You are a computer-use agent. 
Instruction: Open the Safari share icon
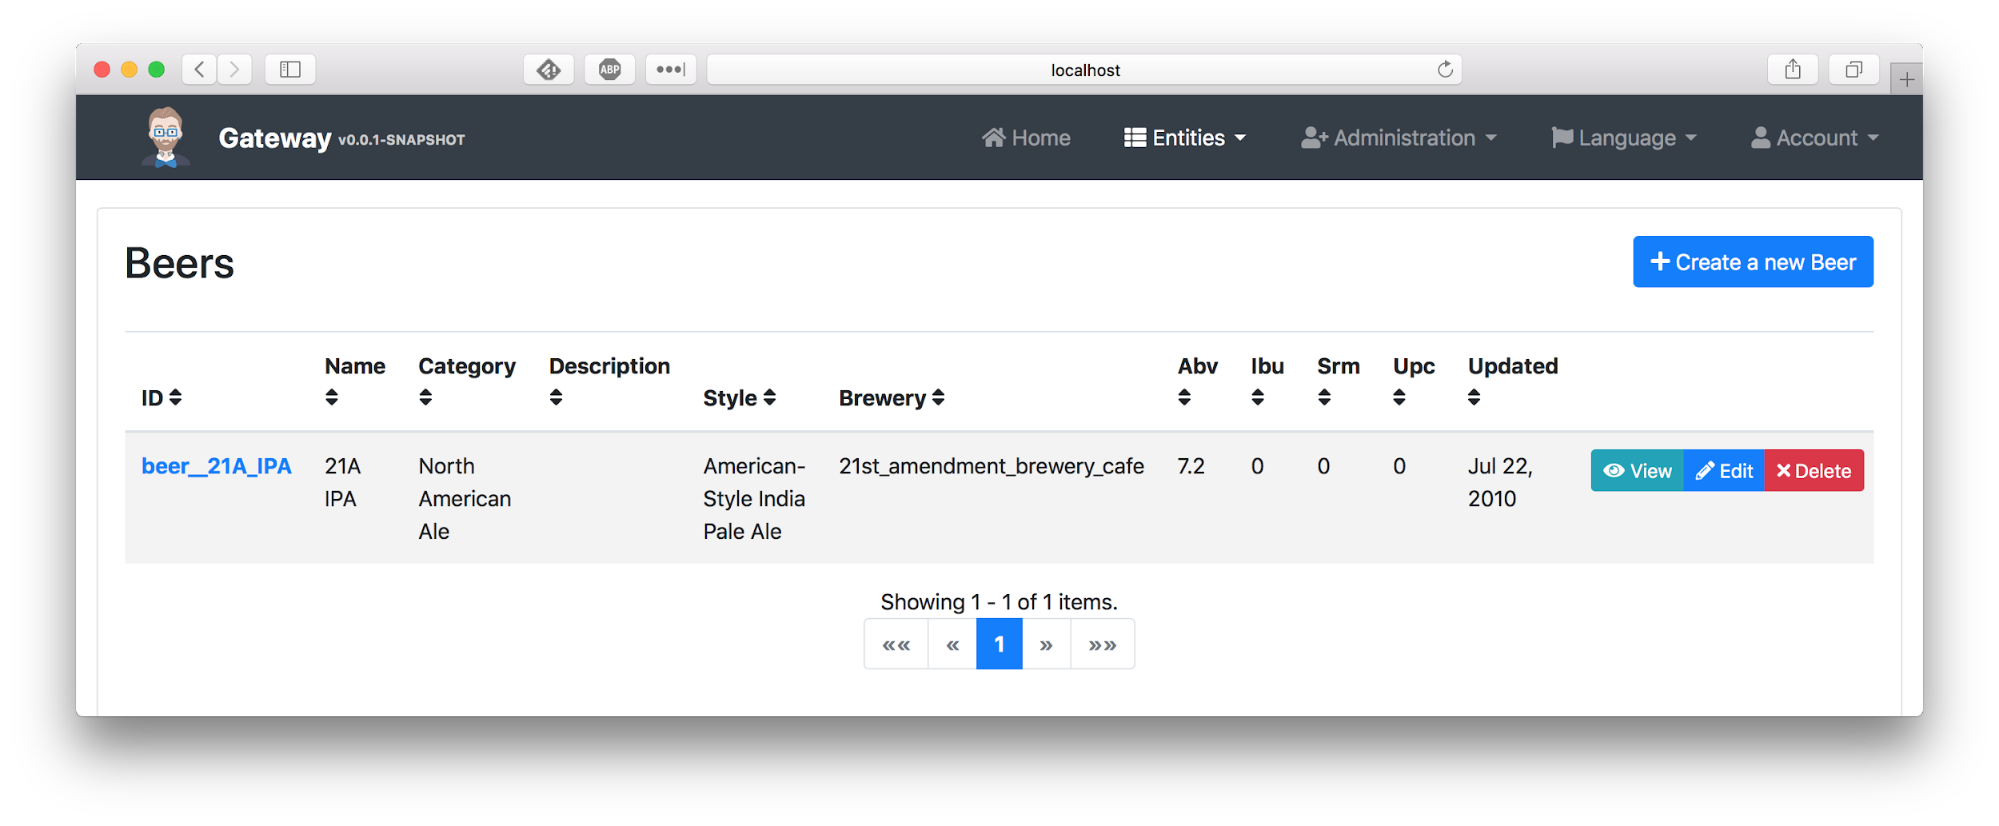coord(1792,69)
